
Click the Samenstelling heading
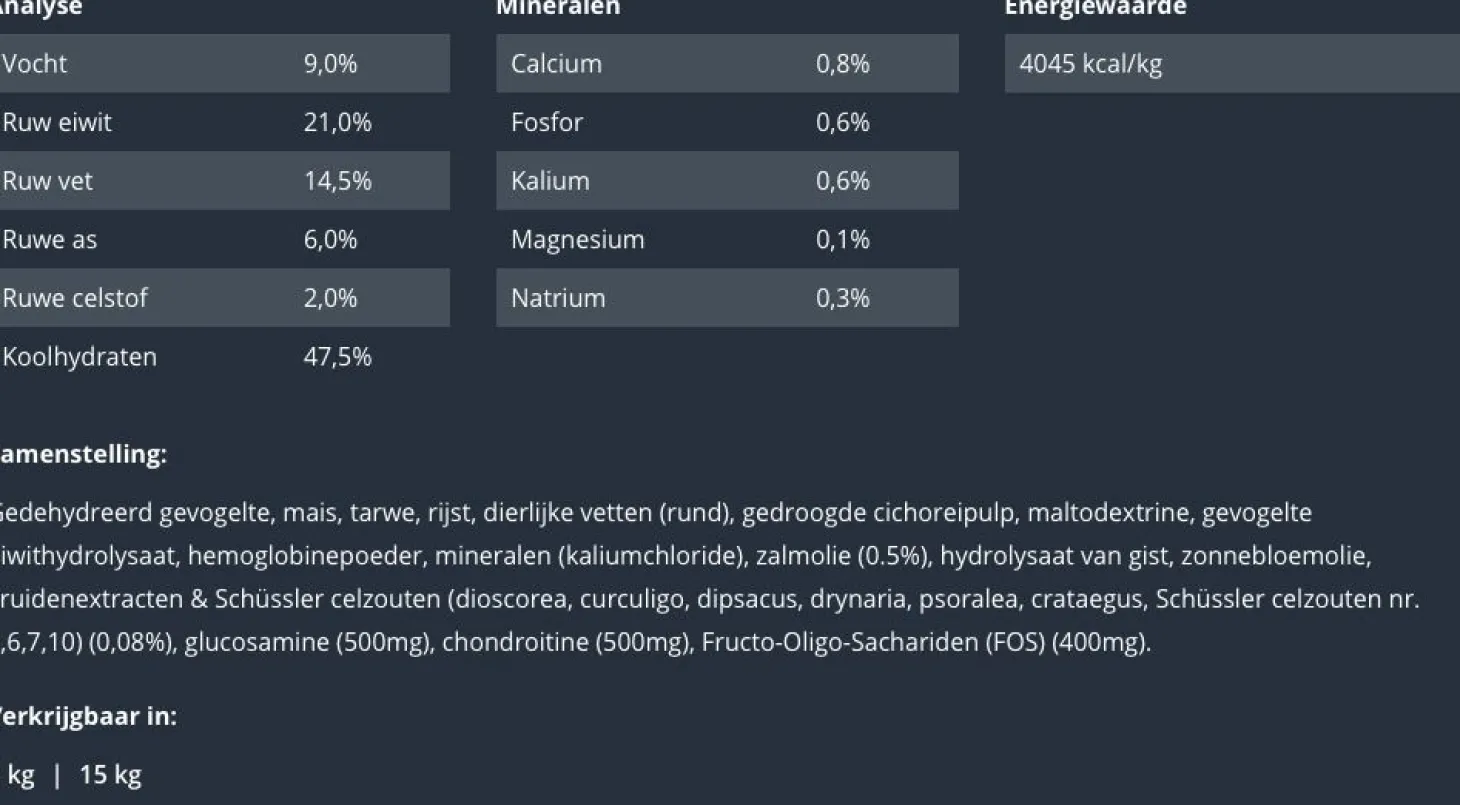point(83,454)
